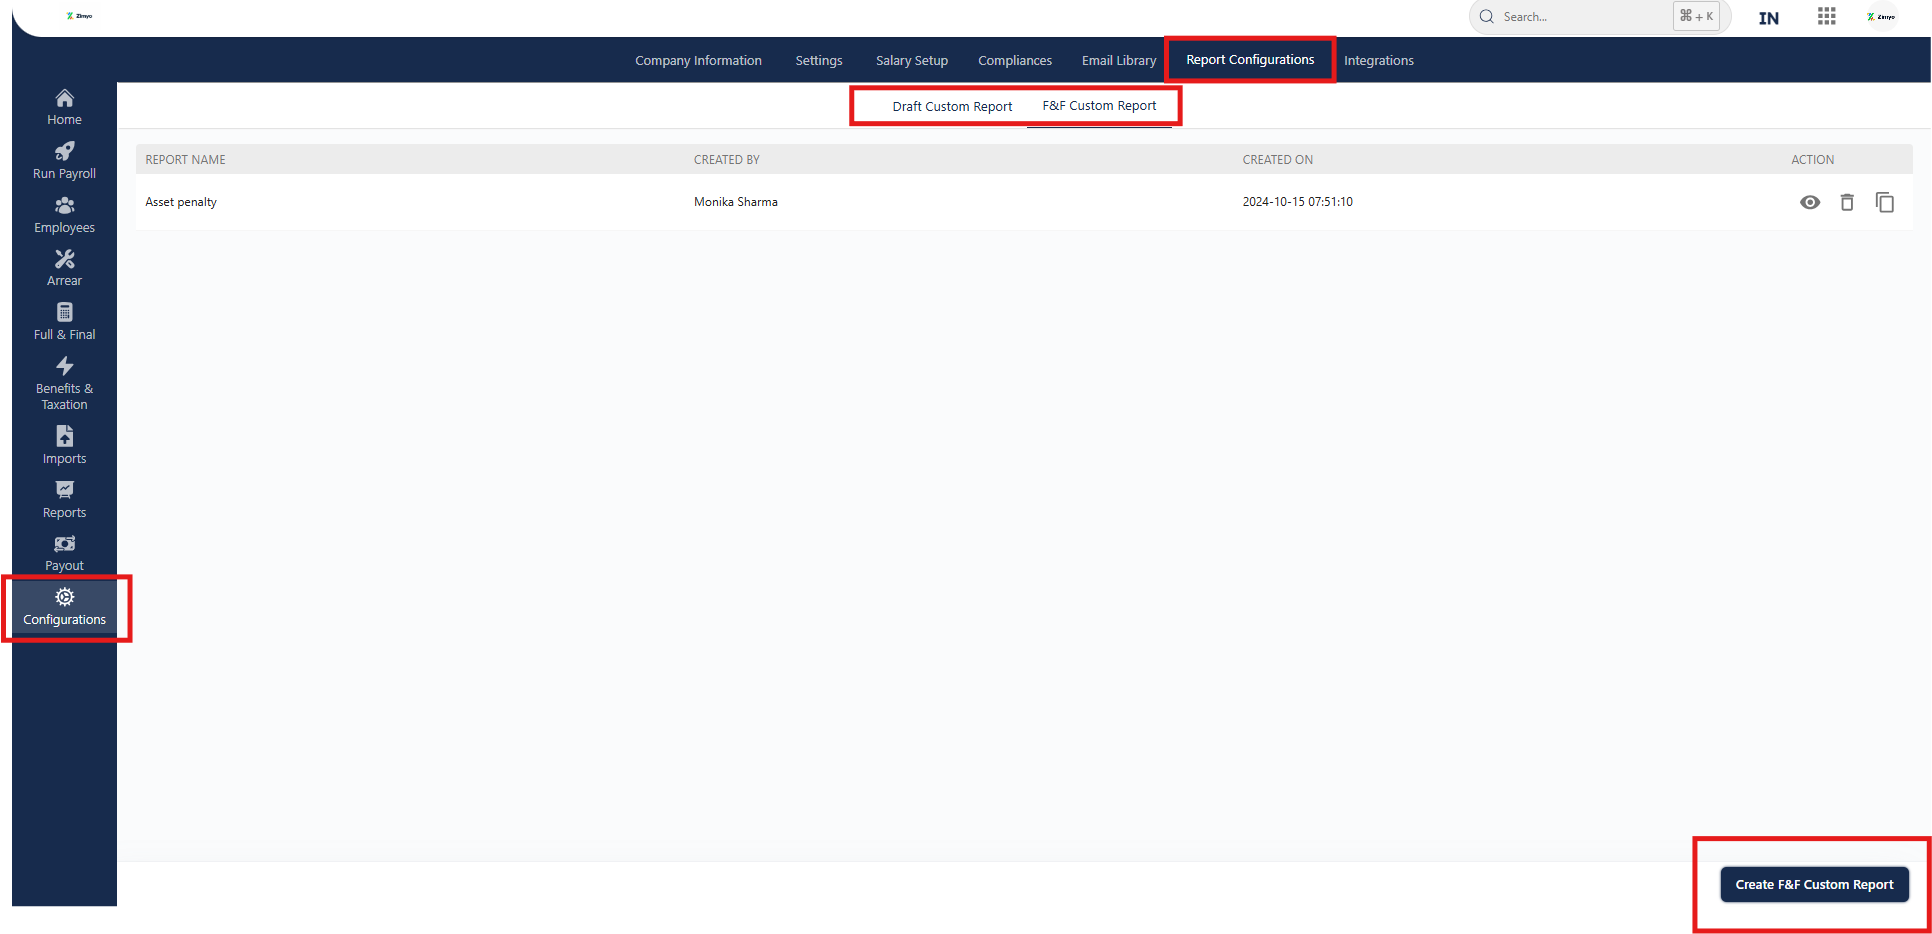Open Run Payroll rocket icon

64,151
